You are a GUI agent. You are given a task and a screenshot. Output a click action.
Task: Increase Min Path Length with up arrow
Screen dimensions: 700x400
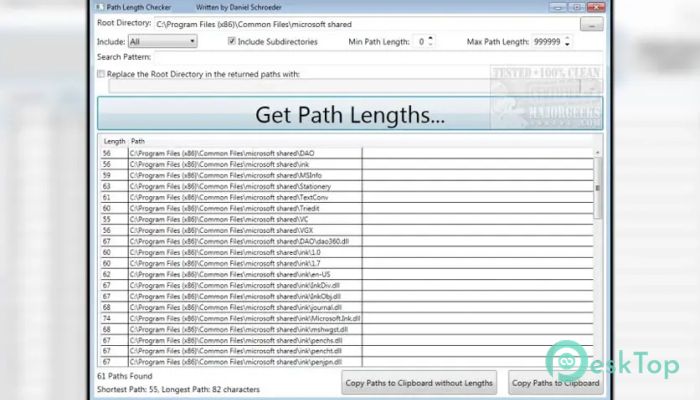430,38
